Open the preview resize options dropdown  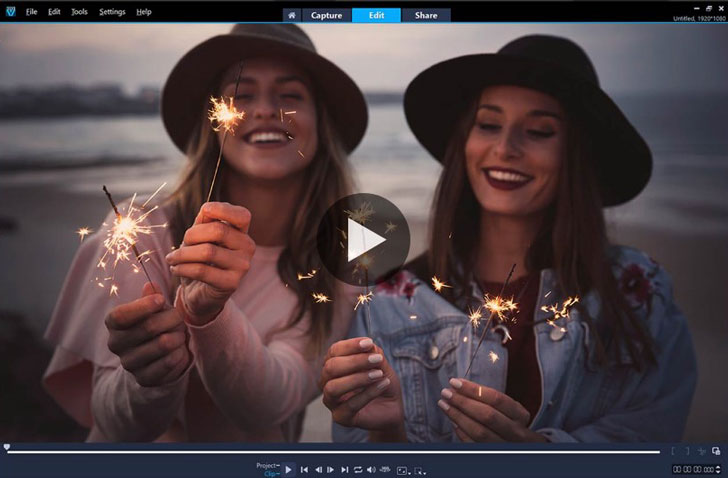coord(402,469)
